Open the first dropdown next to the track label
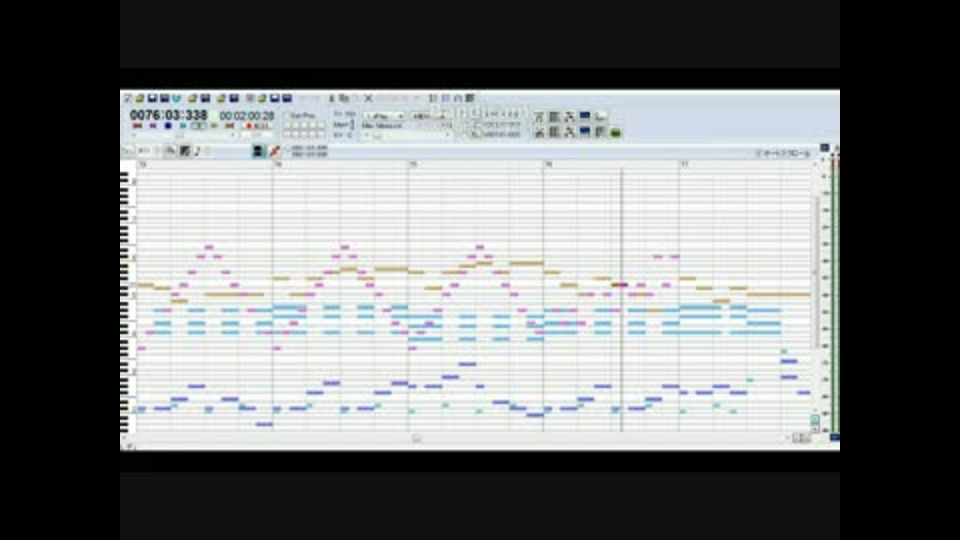 point(384,116)
